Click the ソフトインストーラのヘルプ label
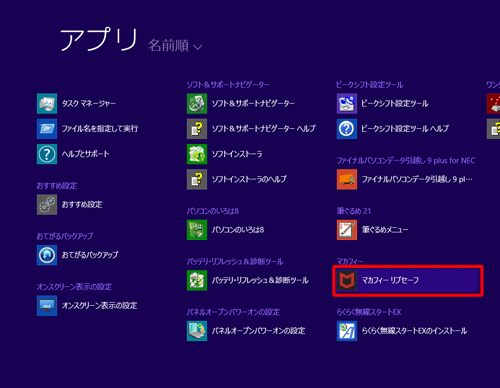This screenshot has width=500, height=388. (x=249, y=179)
